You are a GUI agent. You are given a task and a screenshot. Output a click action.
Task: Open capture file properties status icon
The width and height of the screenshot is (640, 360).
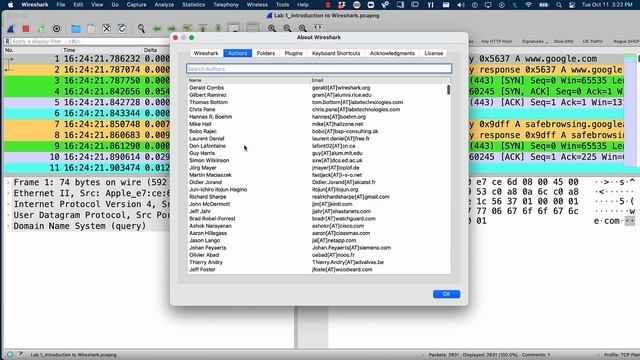point(20,355)
